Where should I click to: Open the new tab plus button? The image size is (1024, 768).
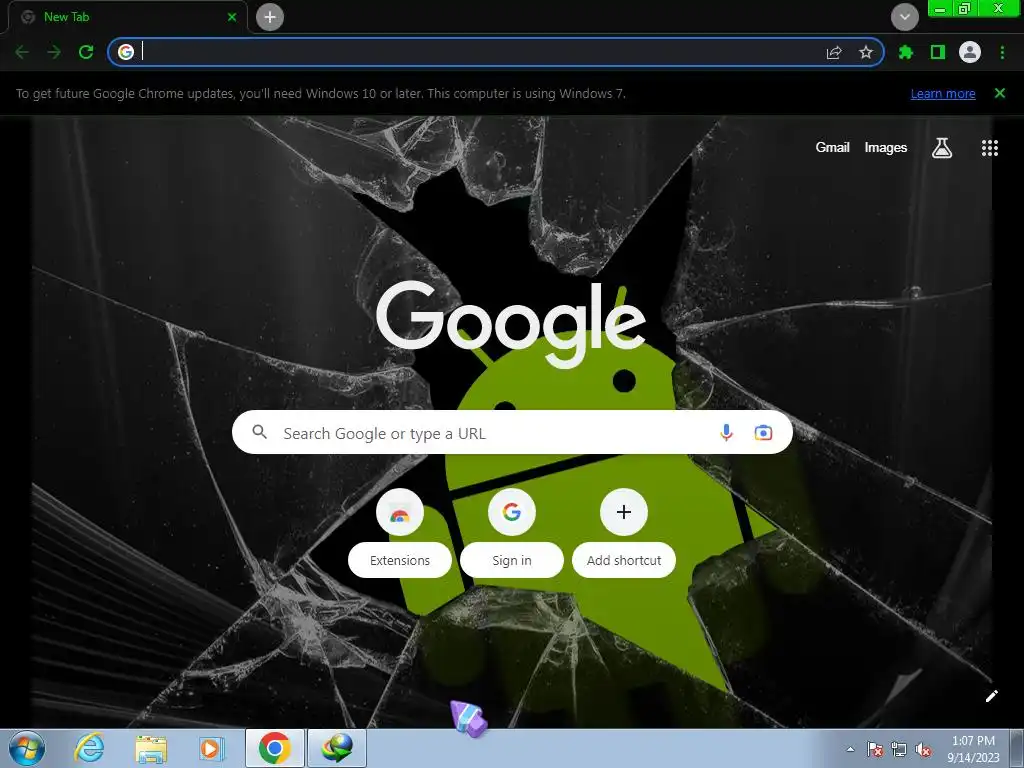pyautogui.click(x=270, y=17)
